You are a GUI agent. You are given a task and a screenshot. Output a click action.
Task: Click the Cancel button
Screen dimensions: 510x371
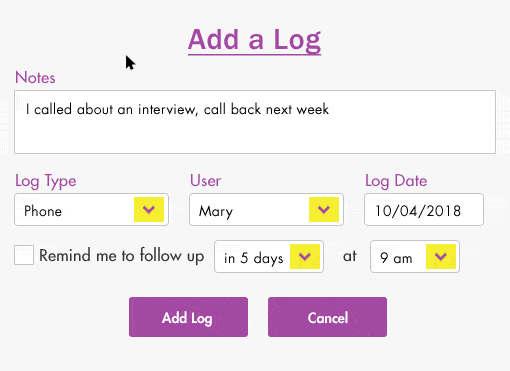(327, 317)
